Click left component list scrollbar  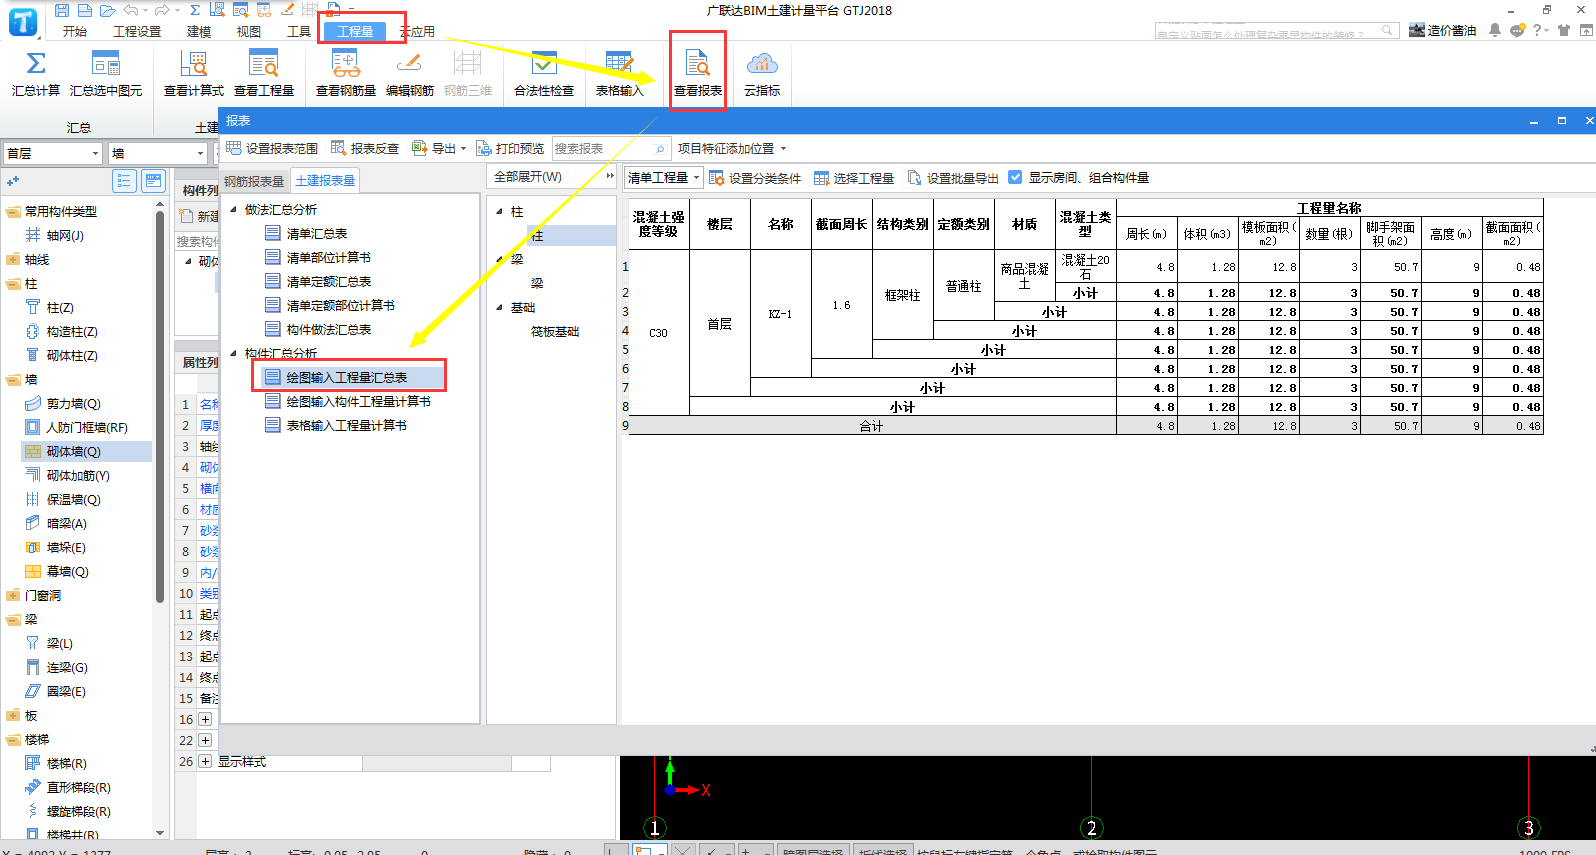[160, 406]
